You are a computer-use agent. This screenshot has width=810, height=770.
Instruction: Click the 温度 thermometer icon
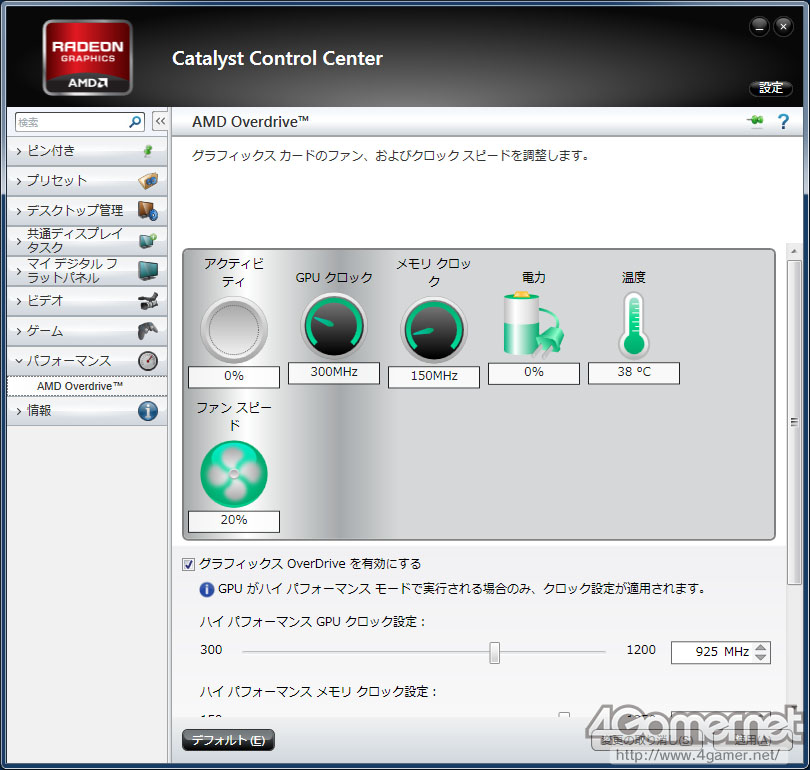tap(634, 325)
